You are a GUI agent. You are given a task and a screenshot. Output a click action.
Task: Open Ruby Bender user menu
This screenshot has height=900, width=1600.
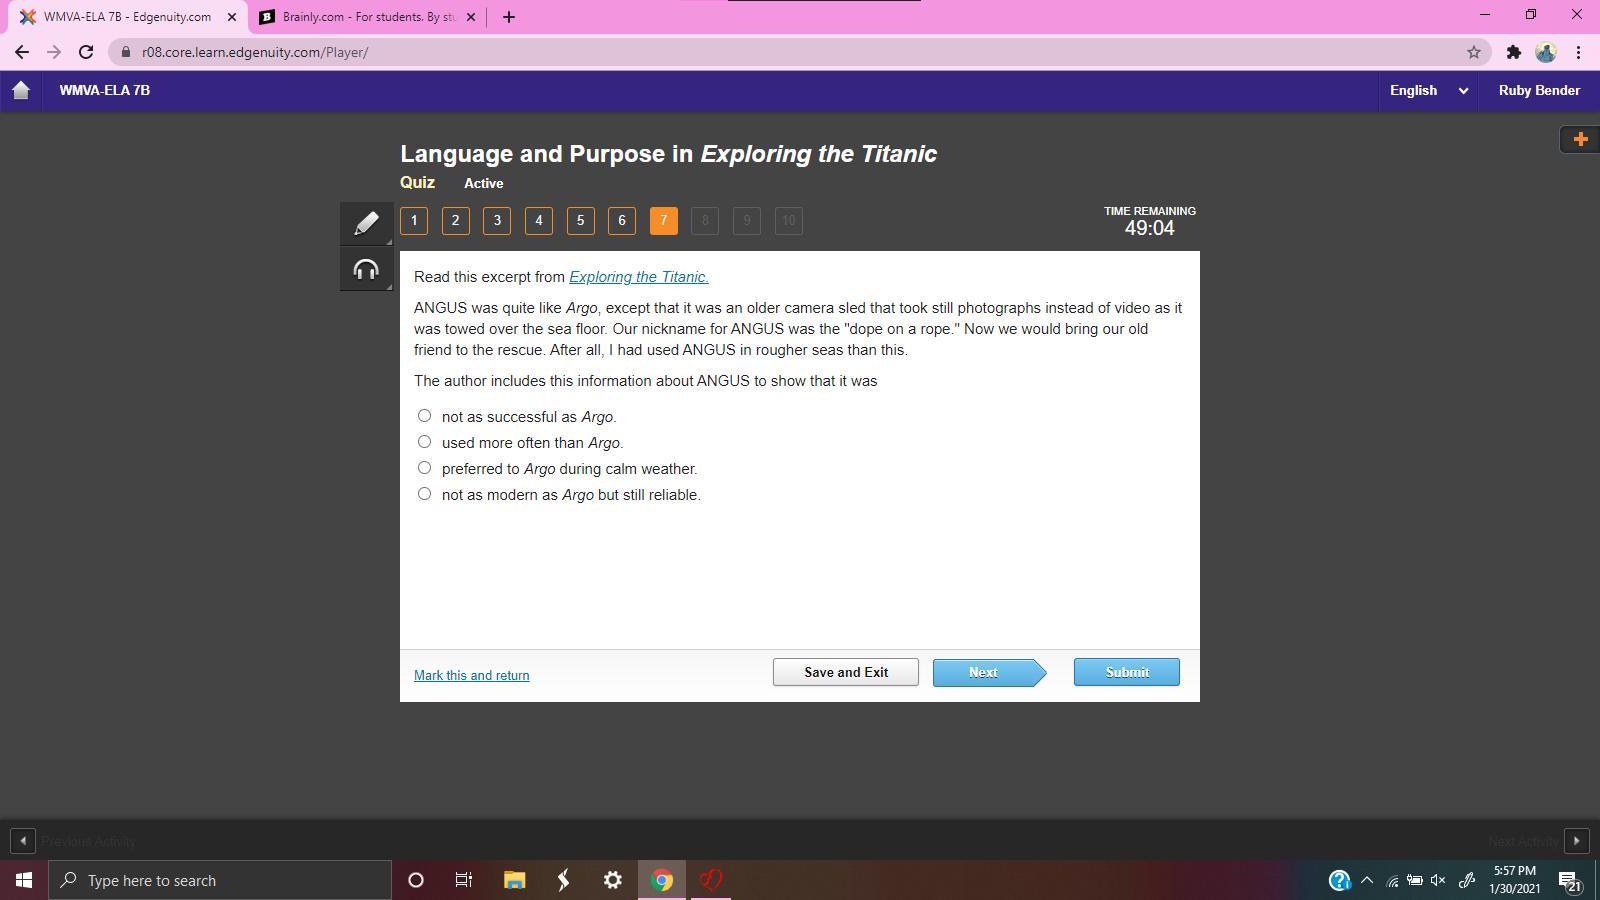coord(1539,90)
